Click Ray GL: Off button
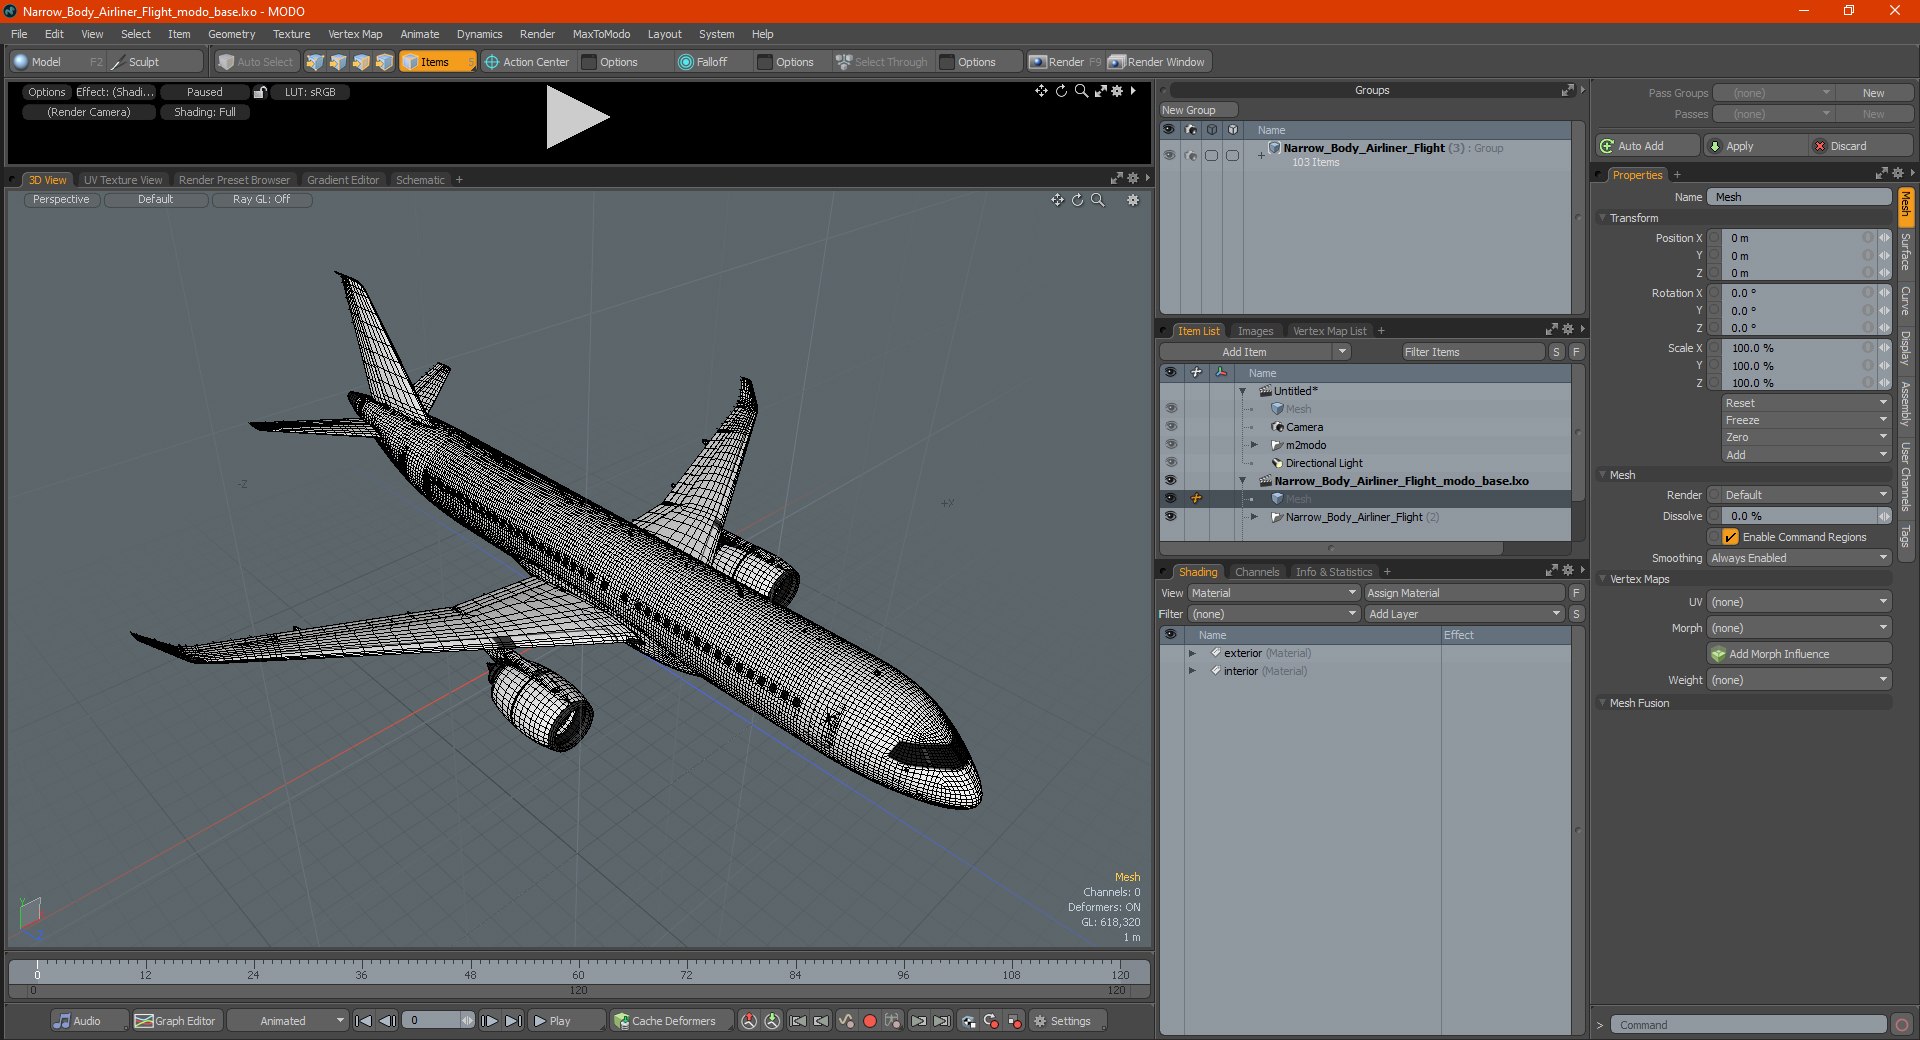The image size is (1920, 1040). (262, 200)
